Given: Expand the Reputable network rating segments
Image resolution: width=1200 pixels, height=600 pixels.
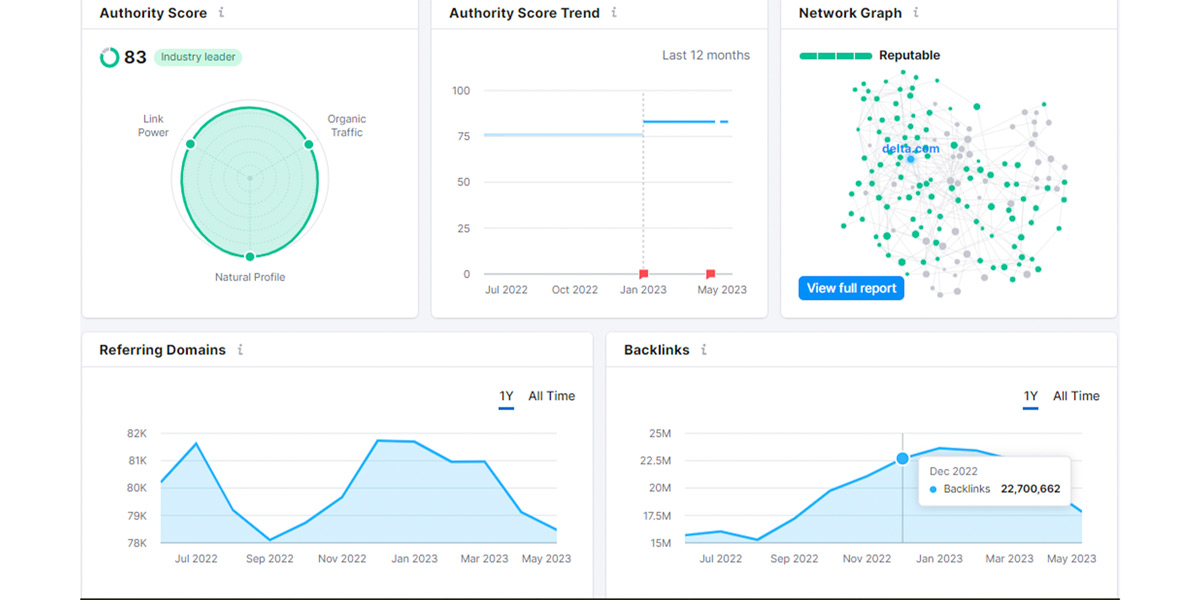Looking at the screenshot, I should (x=835, y=55).
